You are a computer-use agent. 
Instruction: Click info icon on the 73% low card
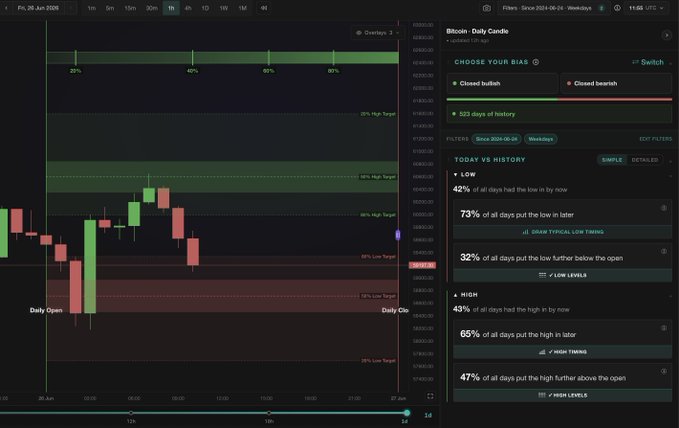pos(663,208)
